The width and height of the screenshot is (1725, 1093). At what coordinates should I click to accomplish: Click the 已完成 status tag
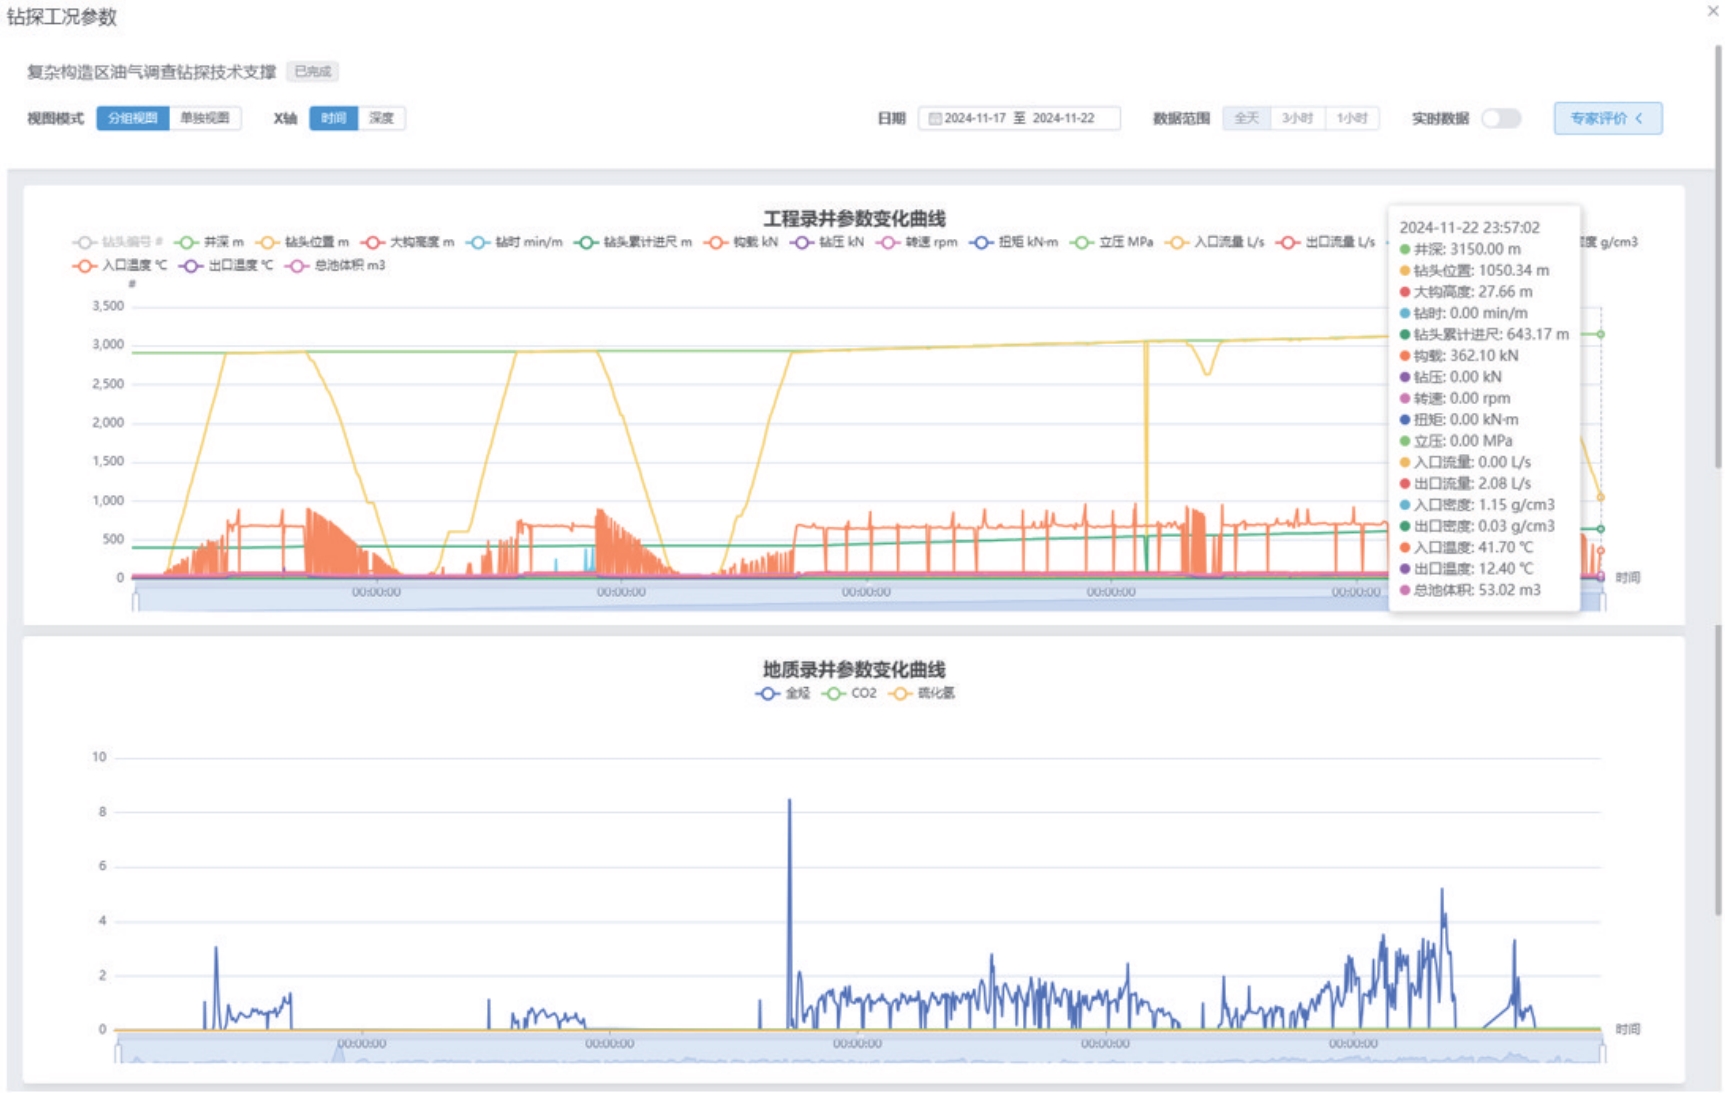[x=313, y=72]
